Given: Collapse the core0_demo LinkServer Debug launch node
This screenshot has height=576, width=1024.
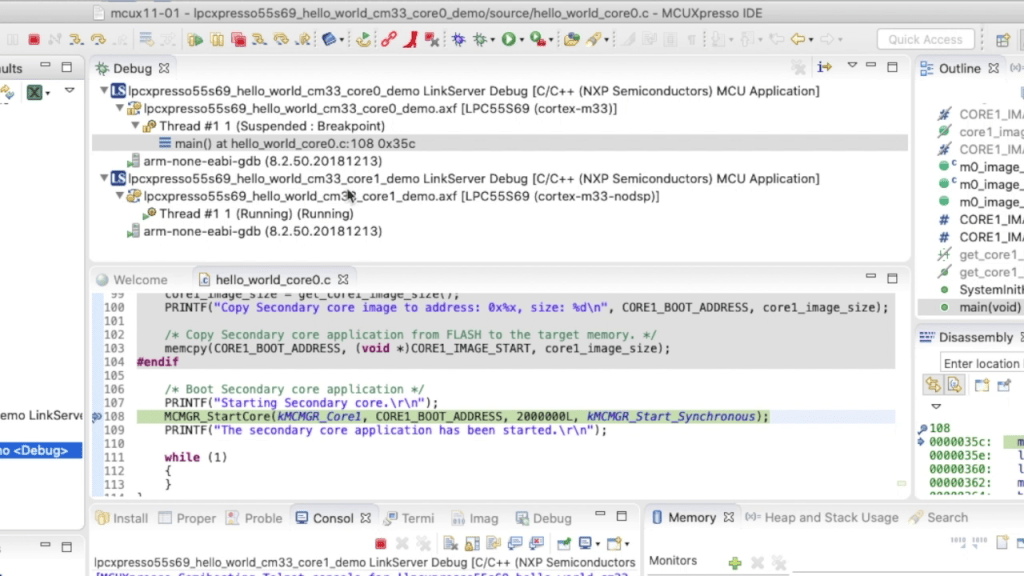Looking at the screenshot, I should click(104, 91).
